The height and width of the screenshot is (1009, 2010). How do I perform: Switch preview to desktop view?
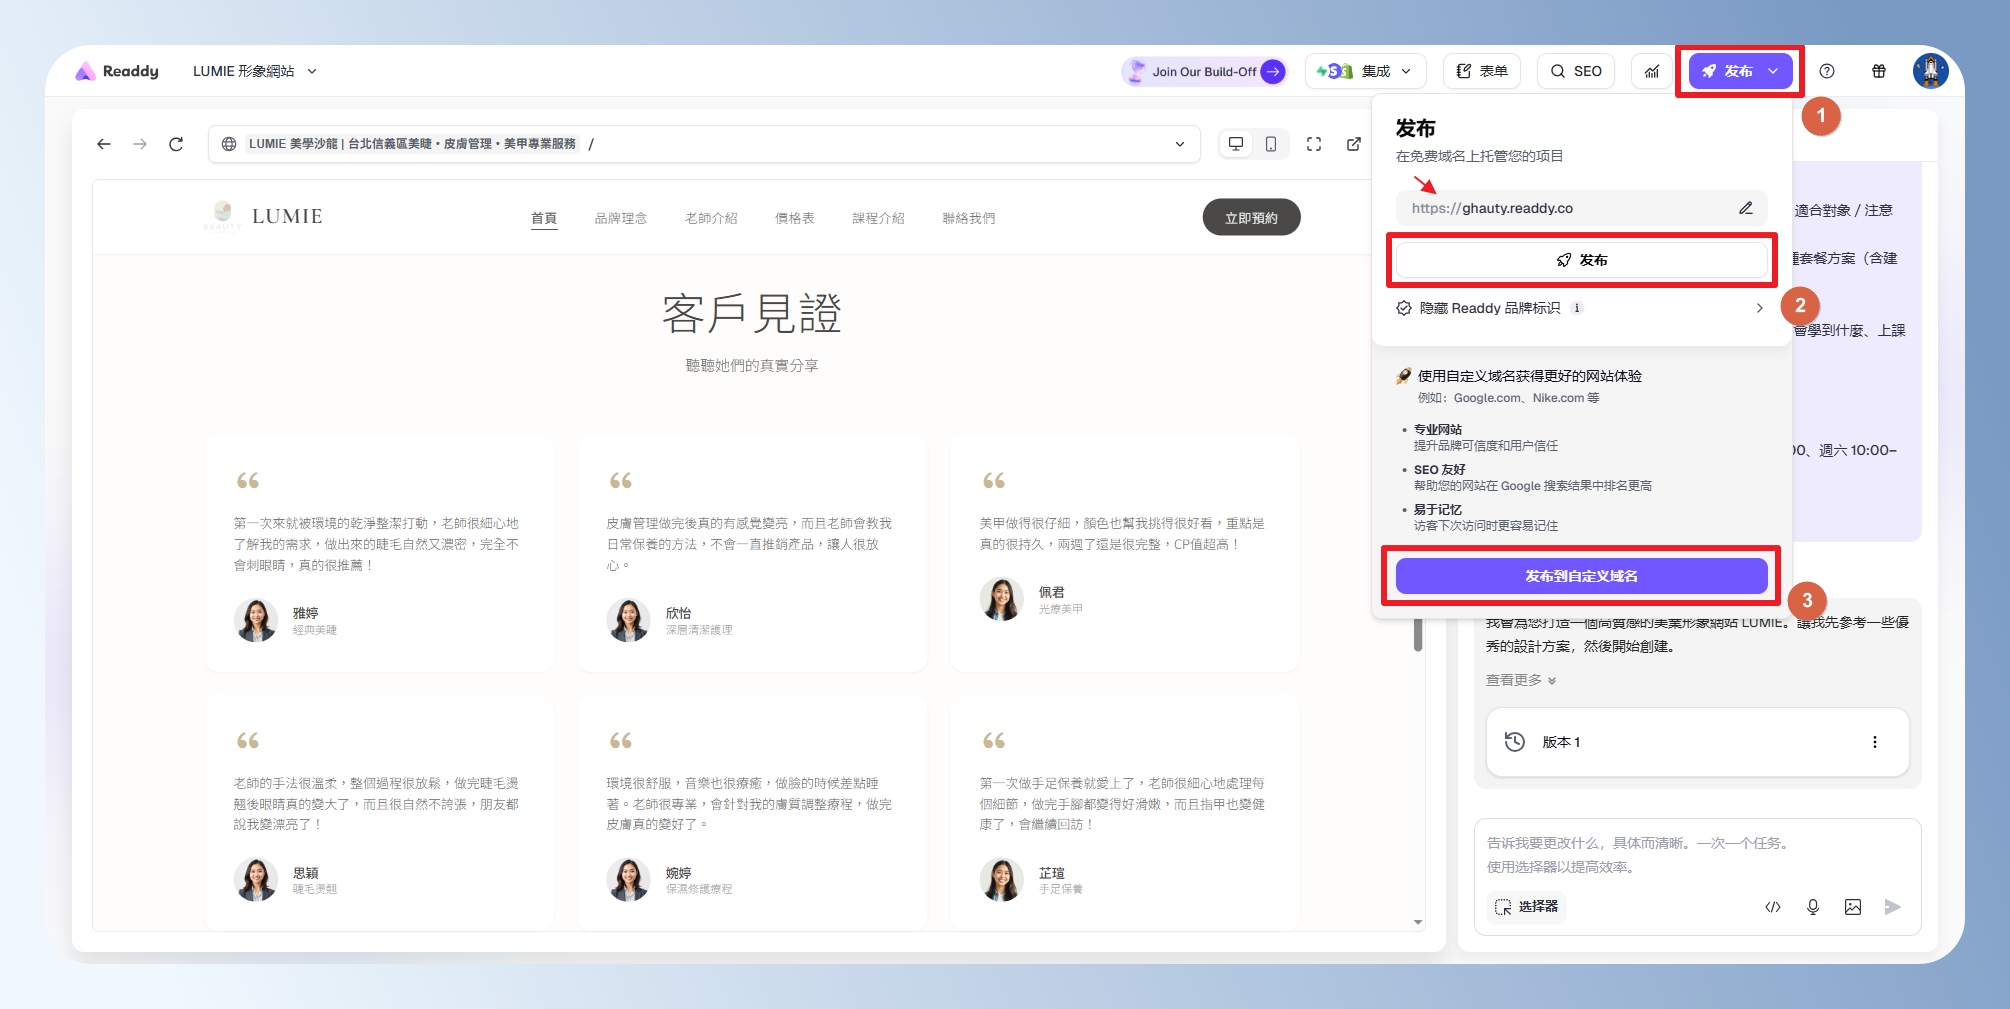click(1236, 144)
